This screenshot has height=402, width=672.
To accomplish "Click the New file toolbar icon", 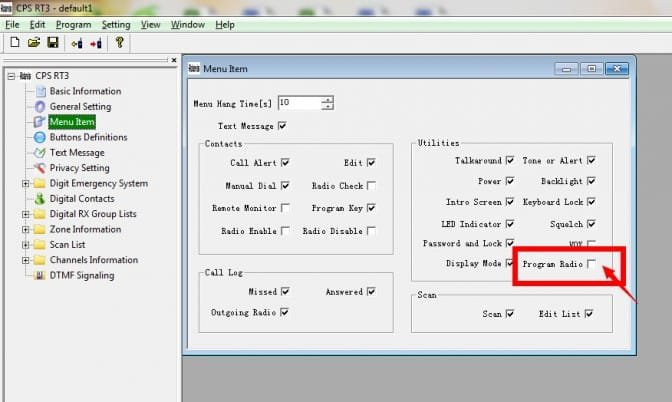I will pos(15,42).
